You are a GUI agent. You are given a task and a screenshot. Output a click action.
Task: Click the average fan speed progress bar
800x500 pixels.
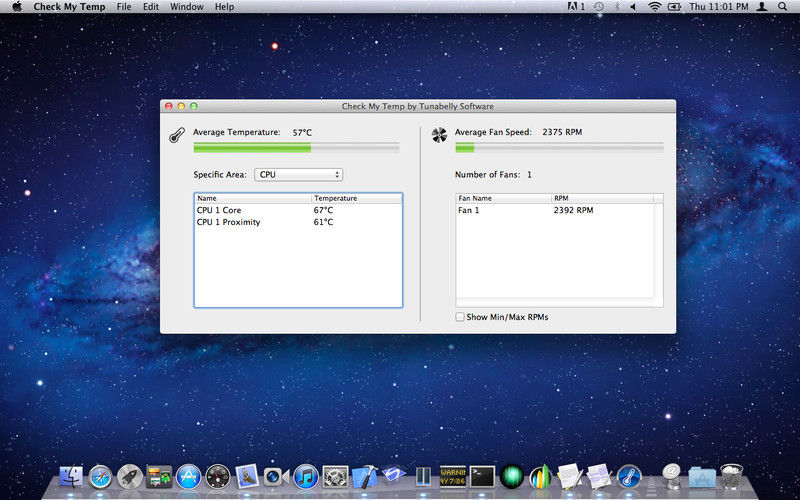[559, 148]
